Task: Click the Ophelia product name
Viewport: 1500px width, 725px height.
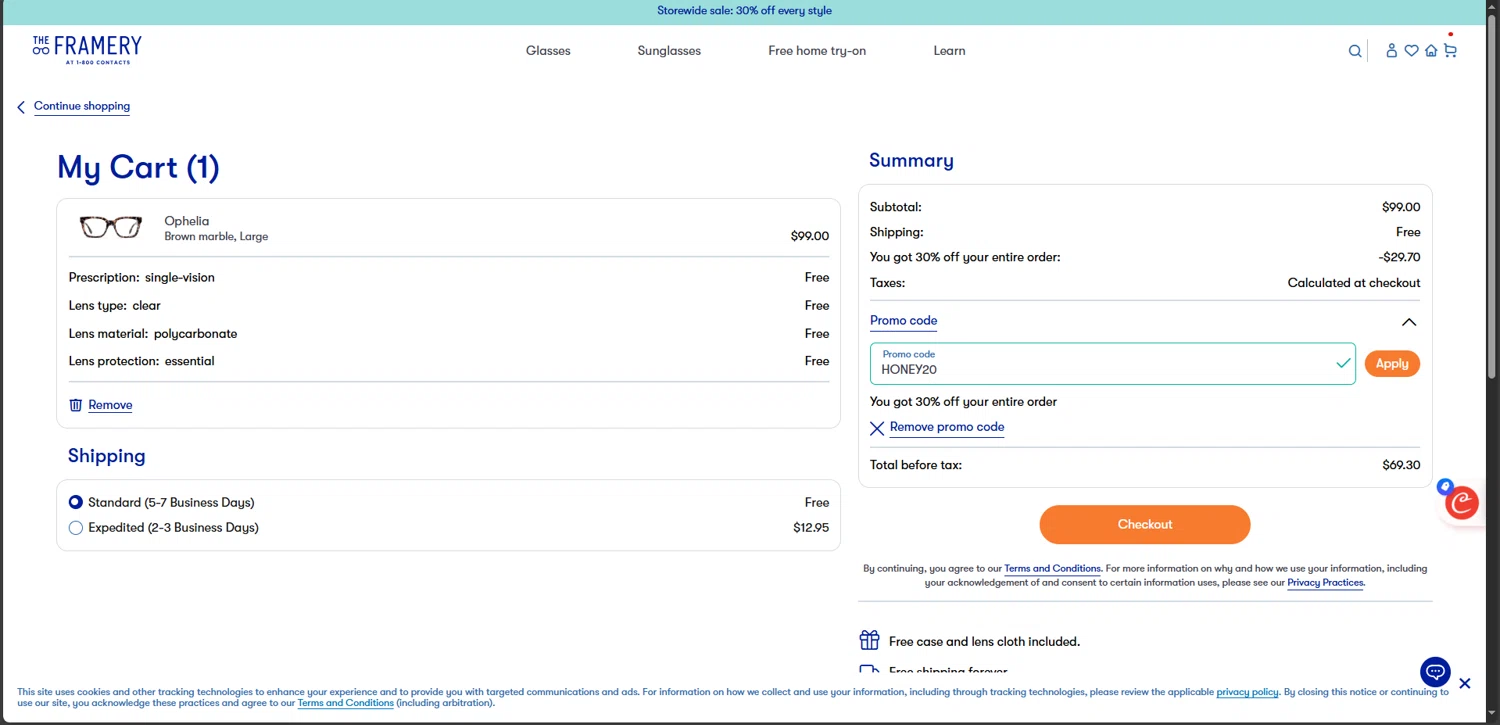Action: [x=187, y=221]
